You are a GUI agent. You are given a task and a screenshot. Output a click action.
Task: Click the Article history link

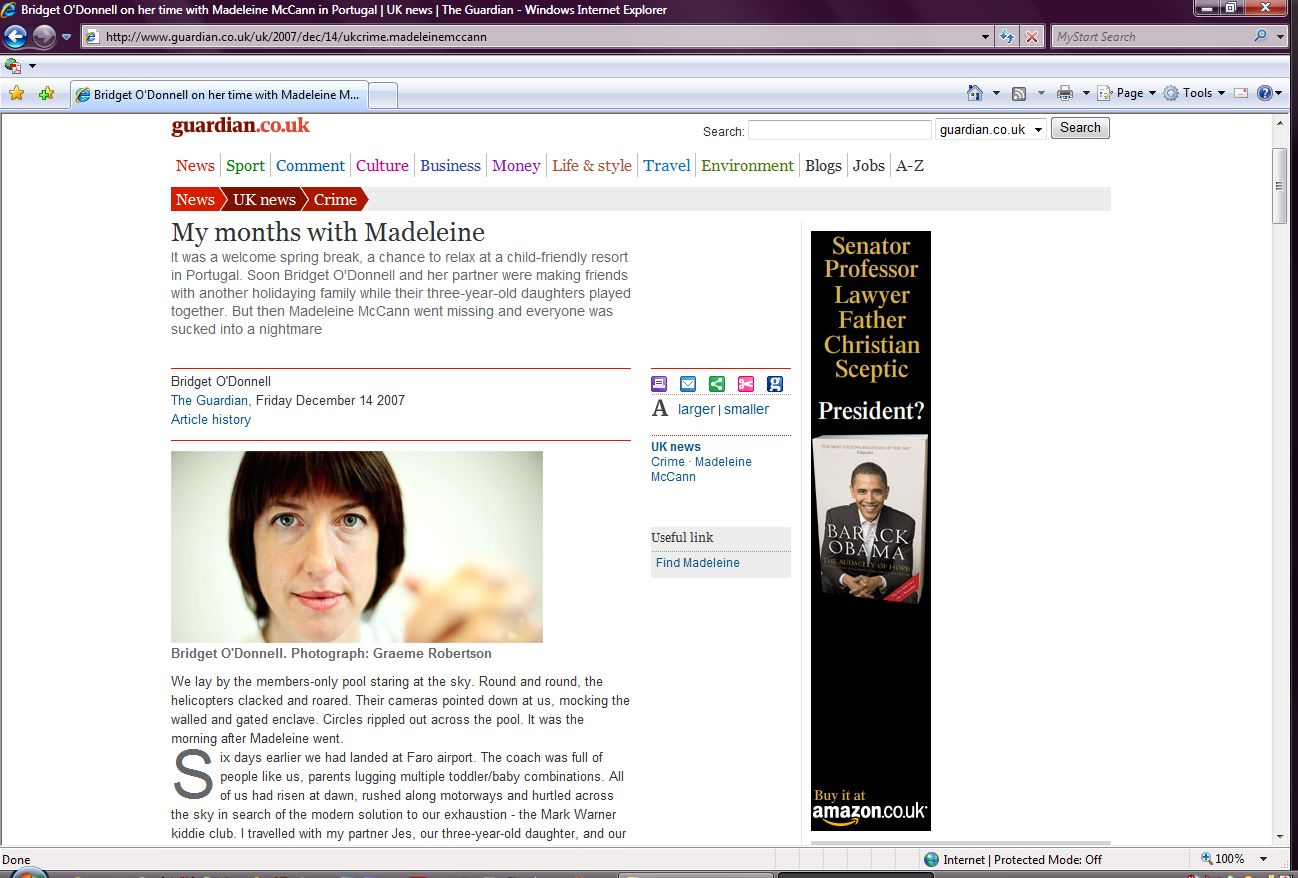[211, 420]
